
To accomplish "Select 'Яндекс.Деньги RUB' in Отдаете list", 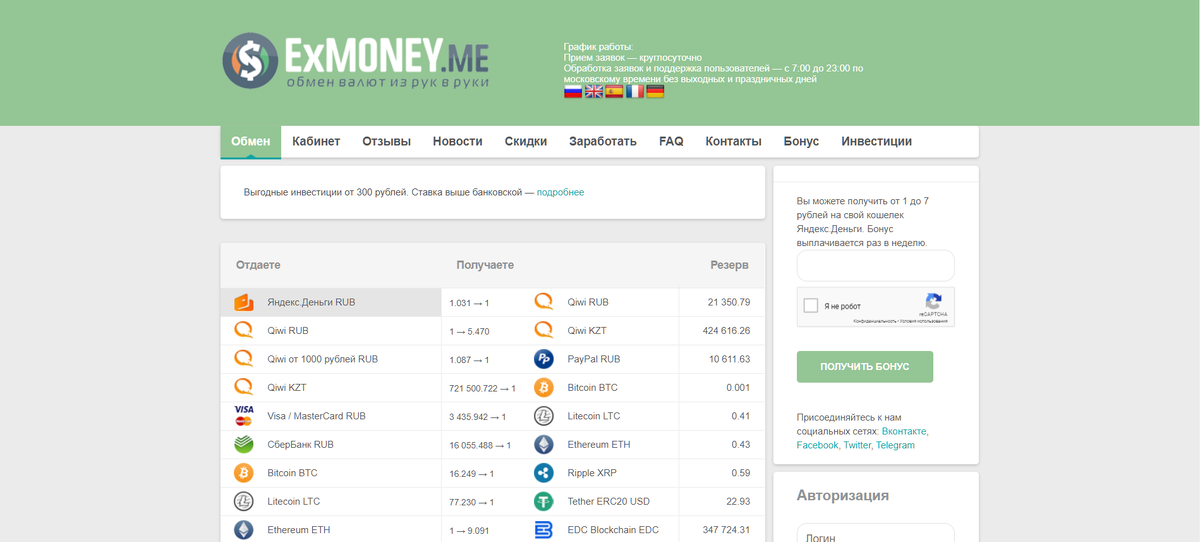I will 331,302.
